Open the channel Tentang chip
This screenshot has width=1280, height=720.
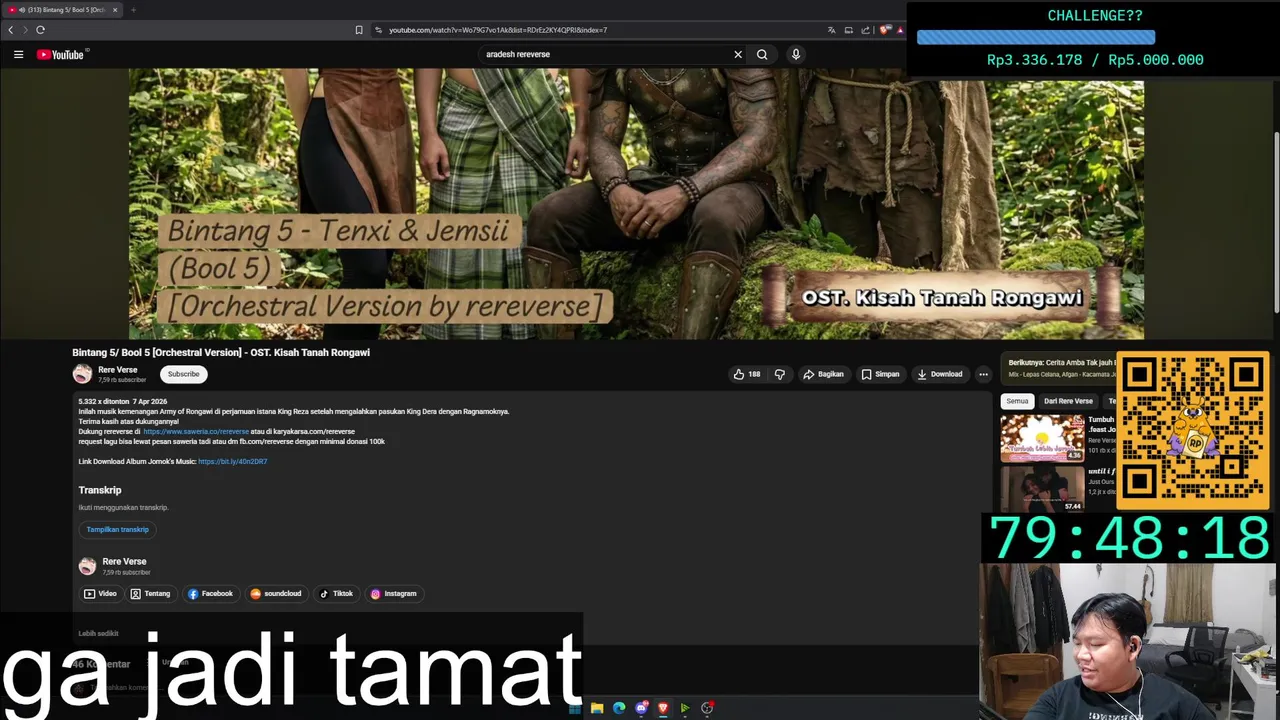click(x=150, y=594)
